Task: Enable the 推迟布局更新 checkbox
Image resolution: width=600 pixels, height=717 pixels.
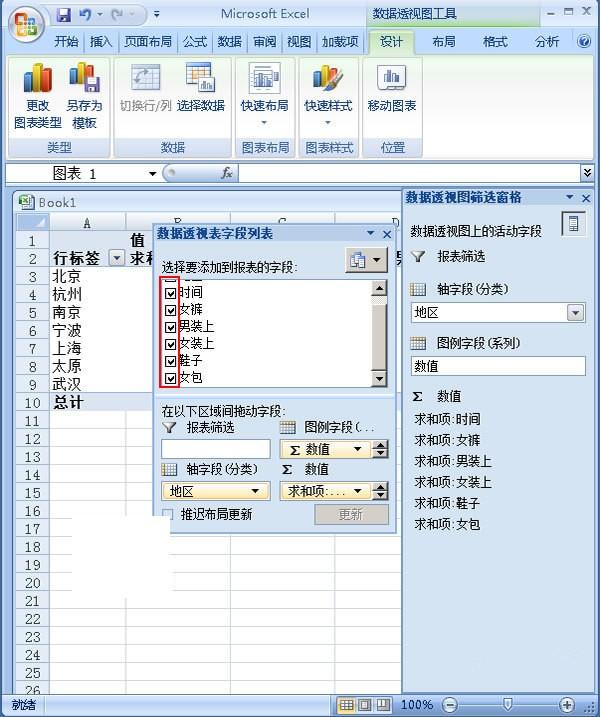Action: [168, 514]
